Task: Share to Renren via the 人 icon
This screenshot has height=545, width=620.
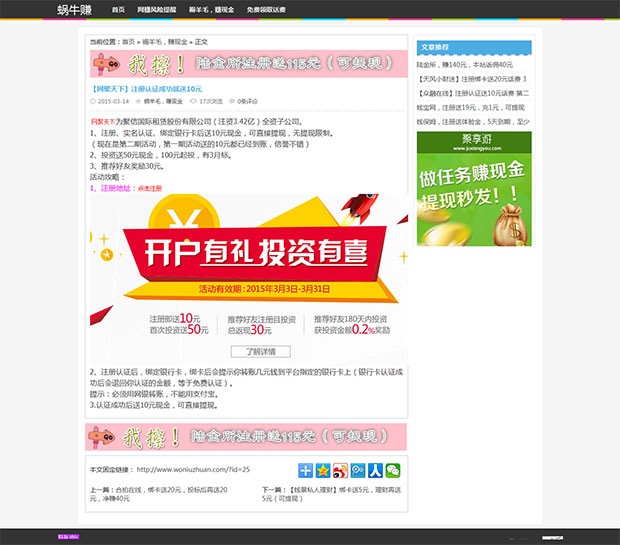Action: 375,471
